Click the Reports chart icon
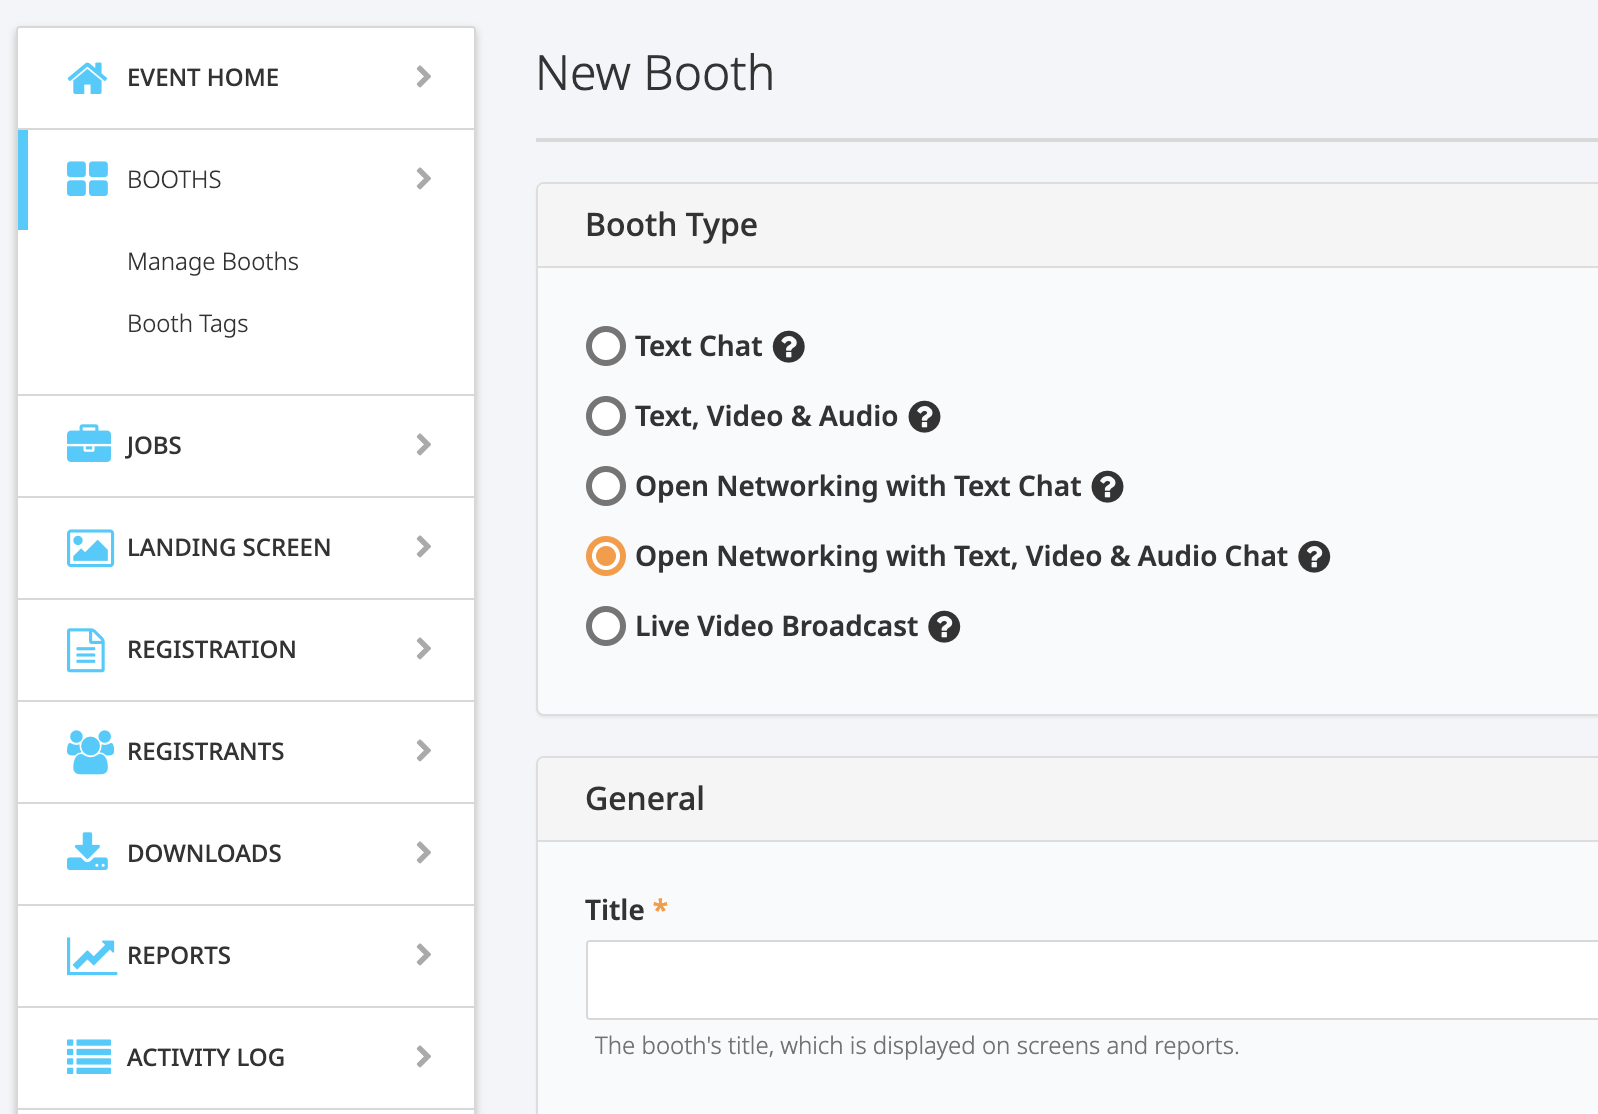Viewport: 1598px width, 1114px height. coord(90,955)
